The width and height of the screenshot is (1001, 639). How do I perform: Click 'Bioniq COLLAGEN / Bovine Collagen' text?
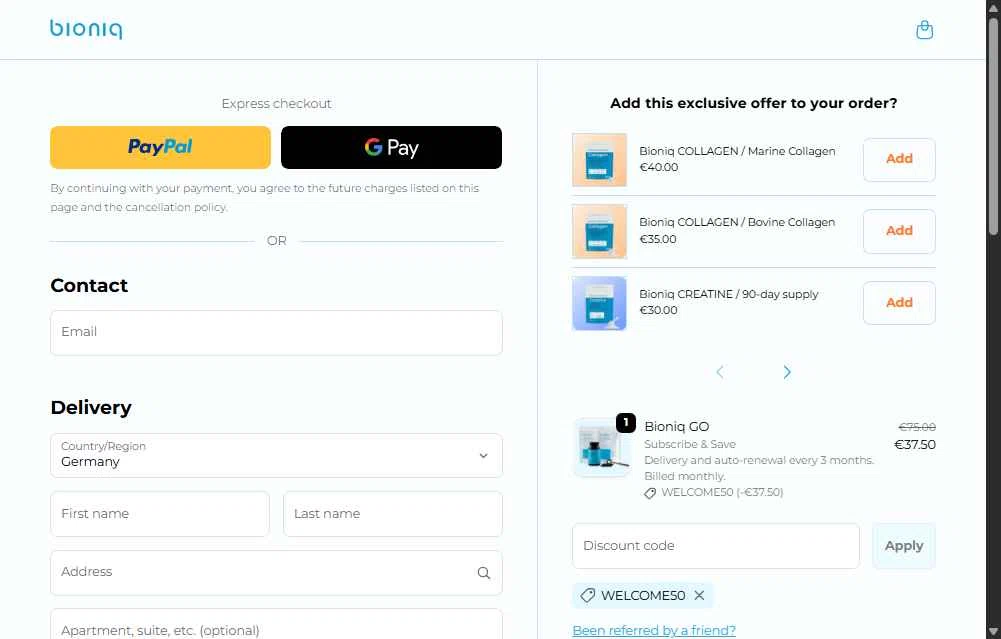pos(737,222)
